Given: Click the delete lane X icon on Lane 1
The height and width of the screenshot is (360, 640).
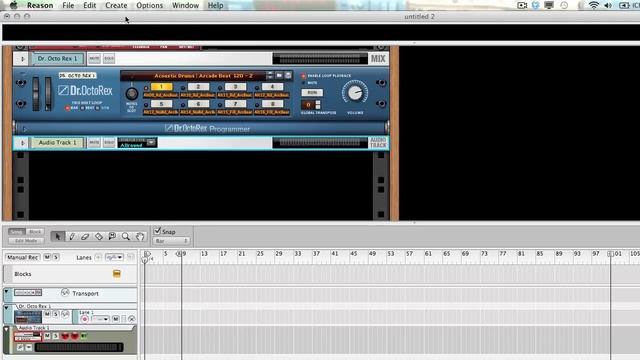Looking at the screenshot, I should pos(131,319).
